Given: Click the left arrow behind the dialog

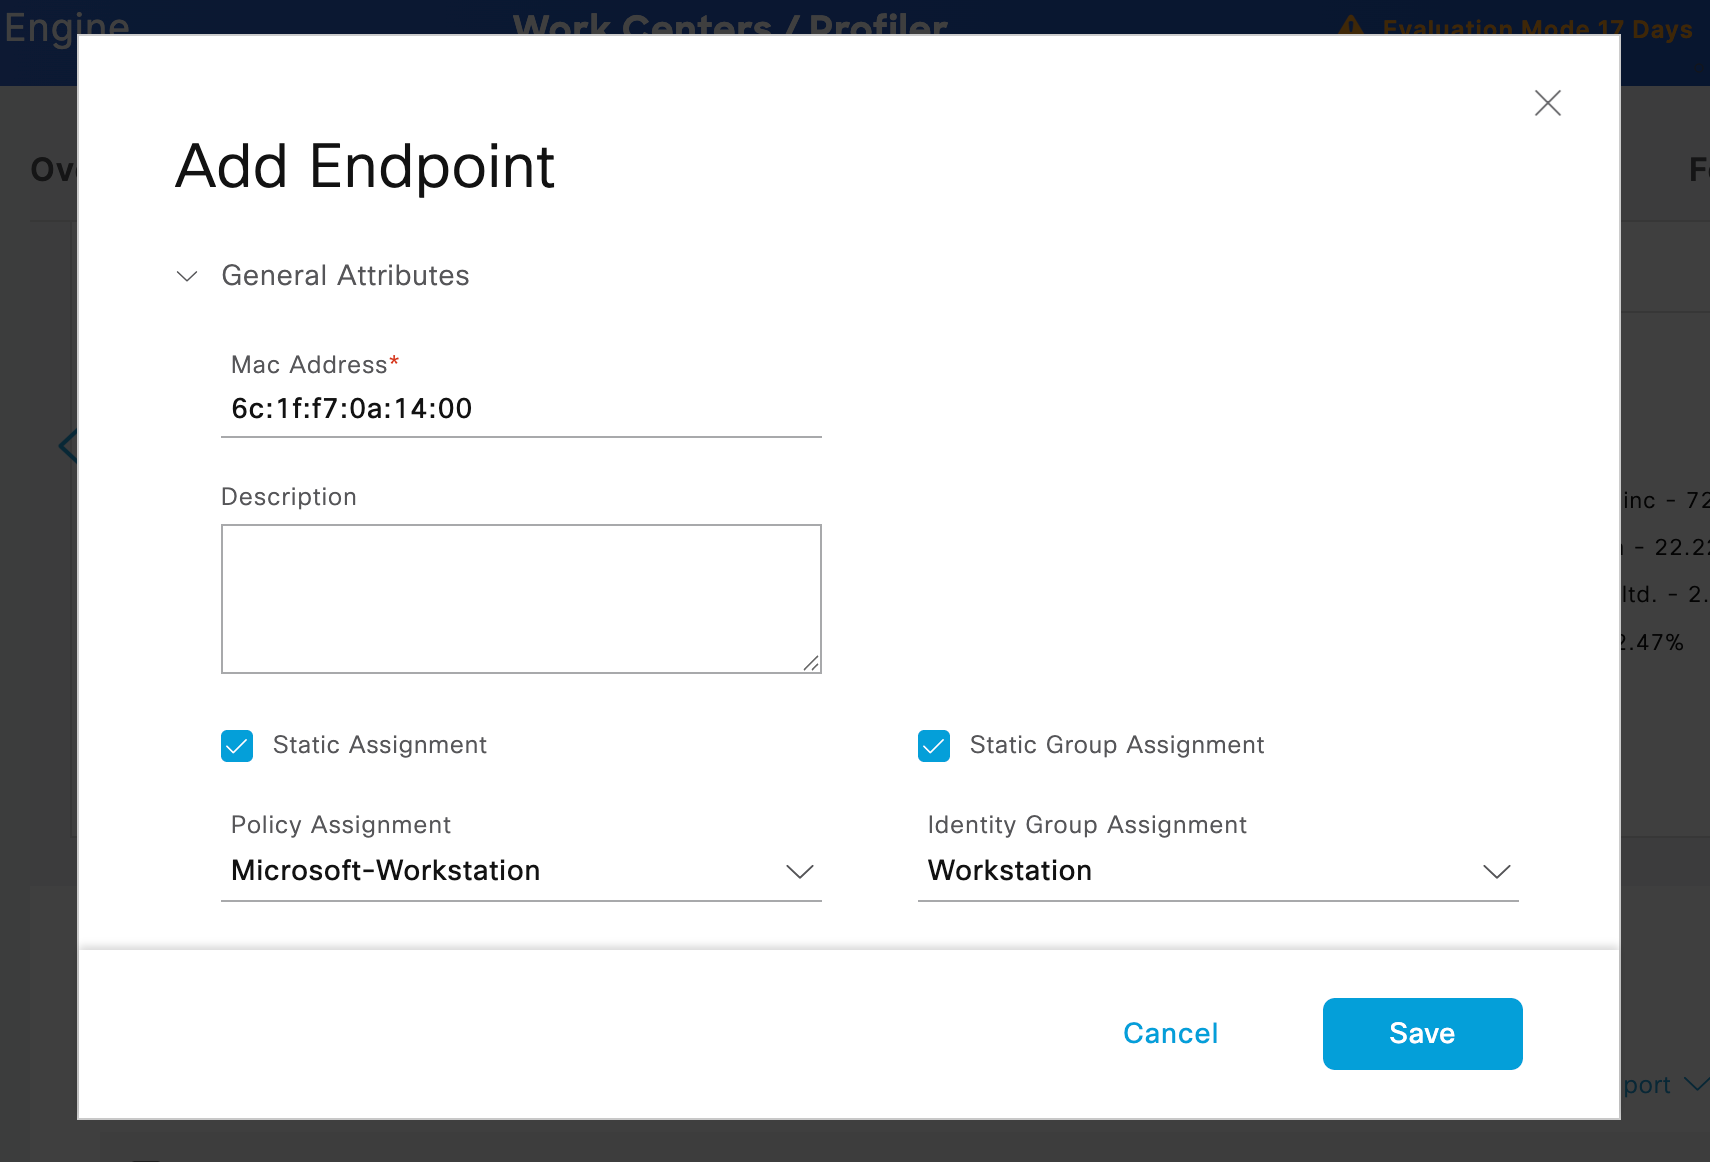Looking at the screenshot, I should click(x=68, y=445).
